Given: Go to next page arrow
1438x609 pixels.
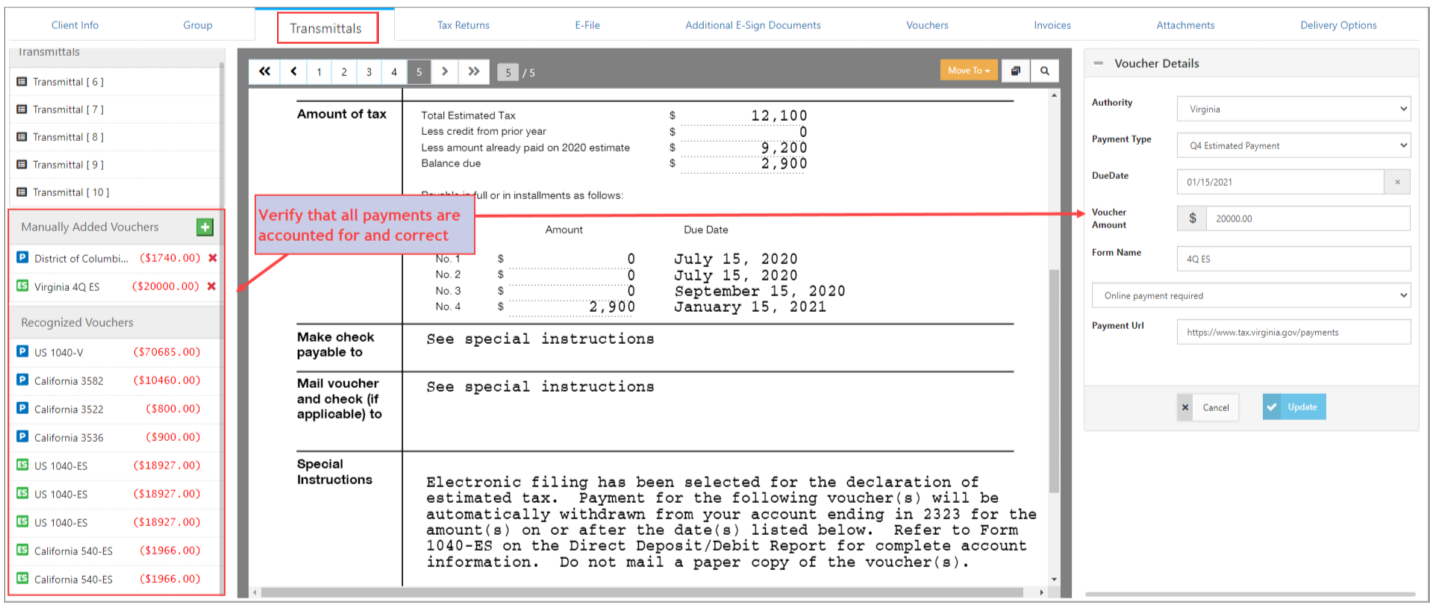Looking at the screenshot, I should pos(445,72).
